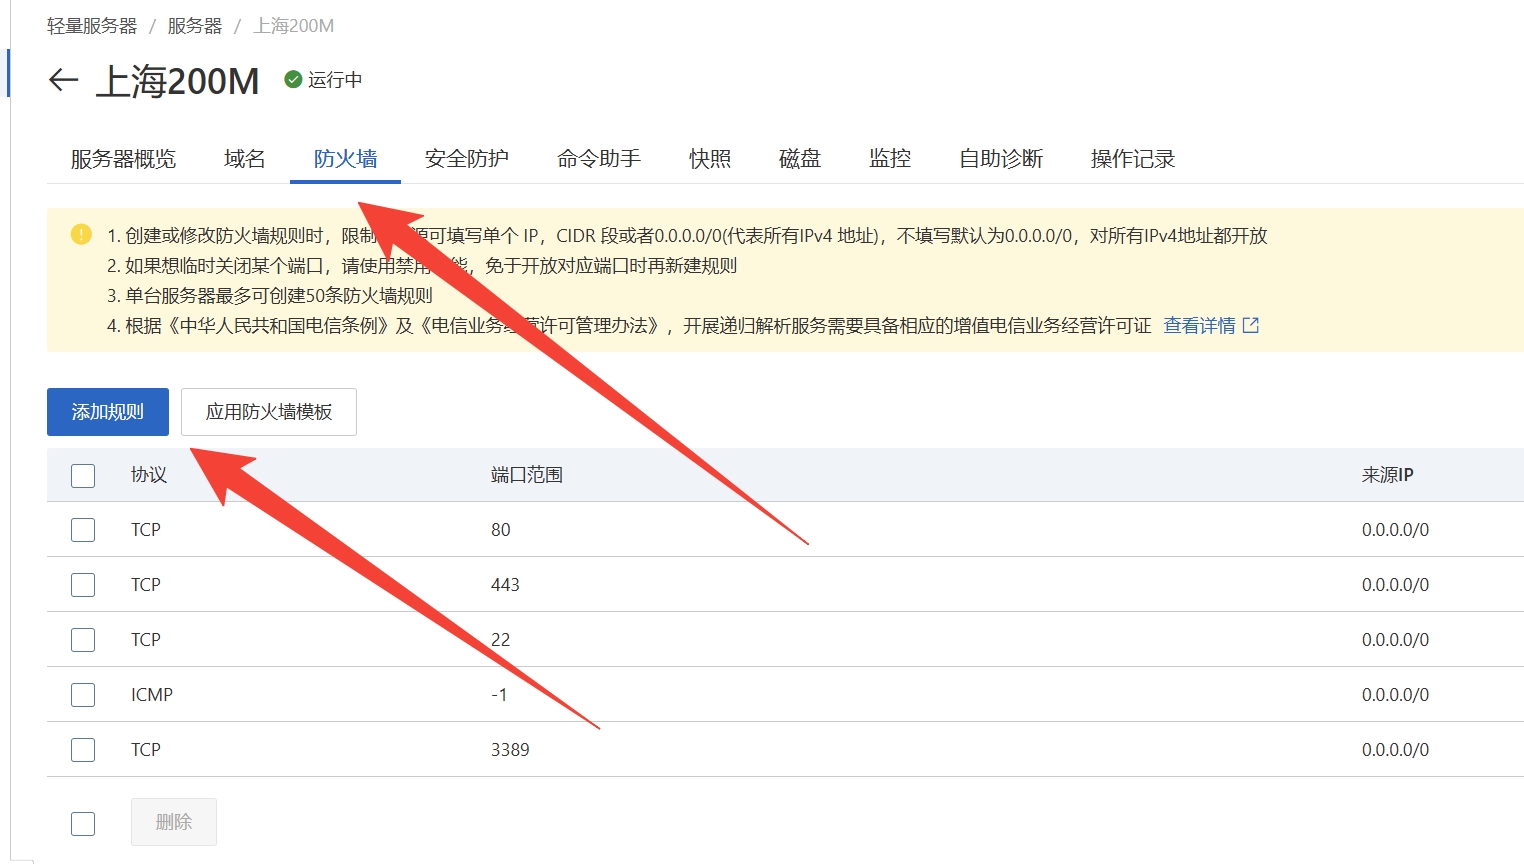This screenshot has width=1524, height=864.
Task: Click the yellow warning notice icon
Action: tap(81, 234)
